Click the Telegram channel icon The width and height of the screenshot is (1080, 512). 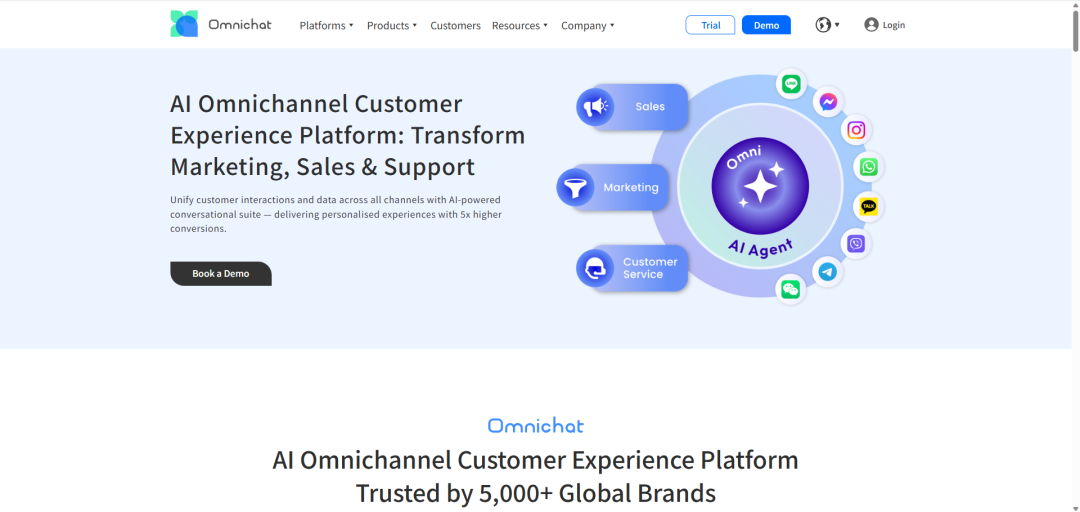[x=827, y=272]
